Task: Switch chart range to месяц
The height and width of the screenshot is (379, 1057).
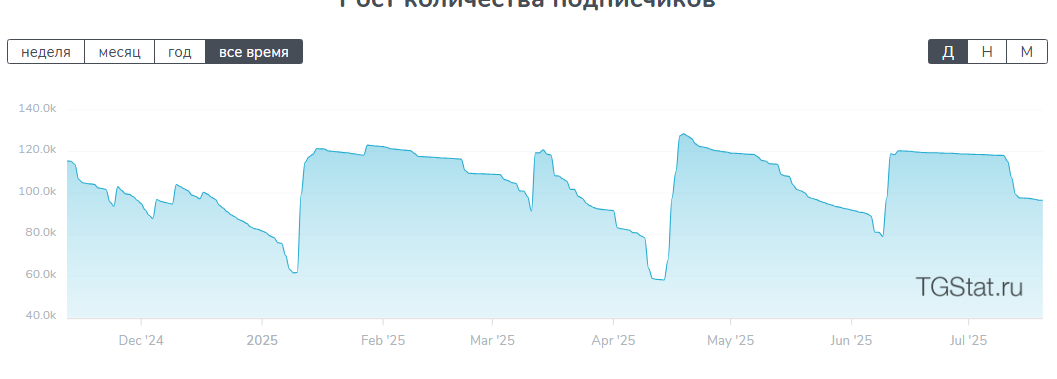Action: pyautogui.click(x=119, y=52)
